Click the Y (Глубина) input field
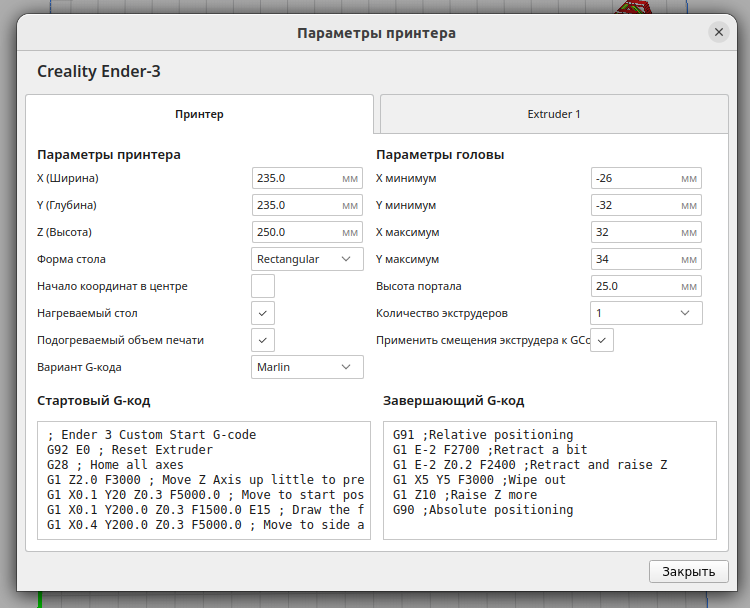Screen dimensions: 750x608 click(x=307, y=205)
